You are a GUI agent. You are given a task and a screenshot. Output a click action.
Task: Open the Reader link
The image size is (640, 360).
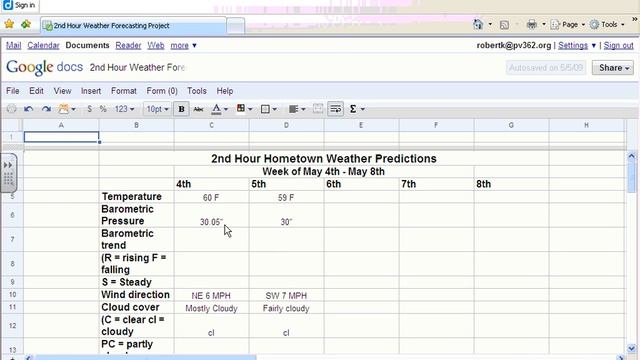click(128, 45)
